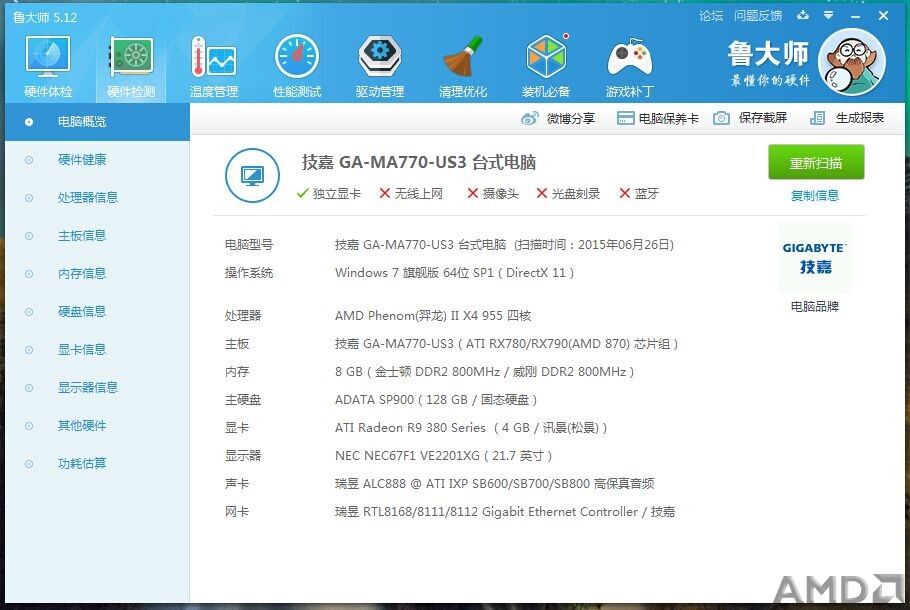Open the 问题反馈 feedback link
Screen dimensions: 910x610
[x=758, y=16]
